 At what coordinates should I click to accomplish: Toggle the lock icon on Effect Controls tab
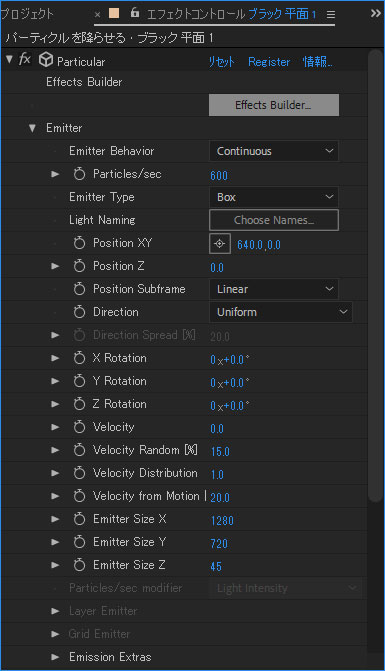[x=135, y=13]
